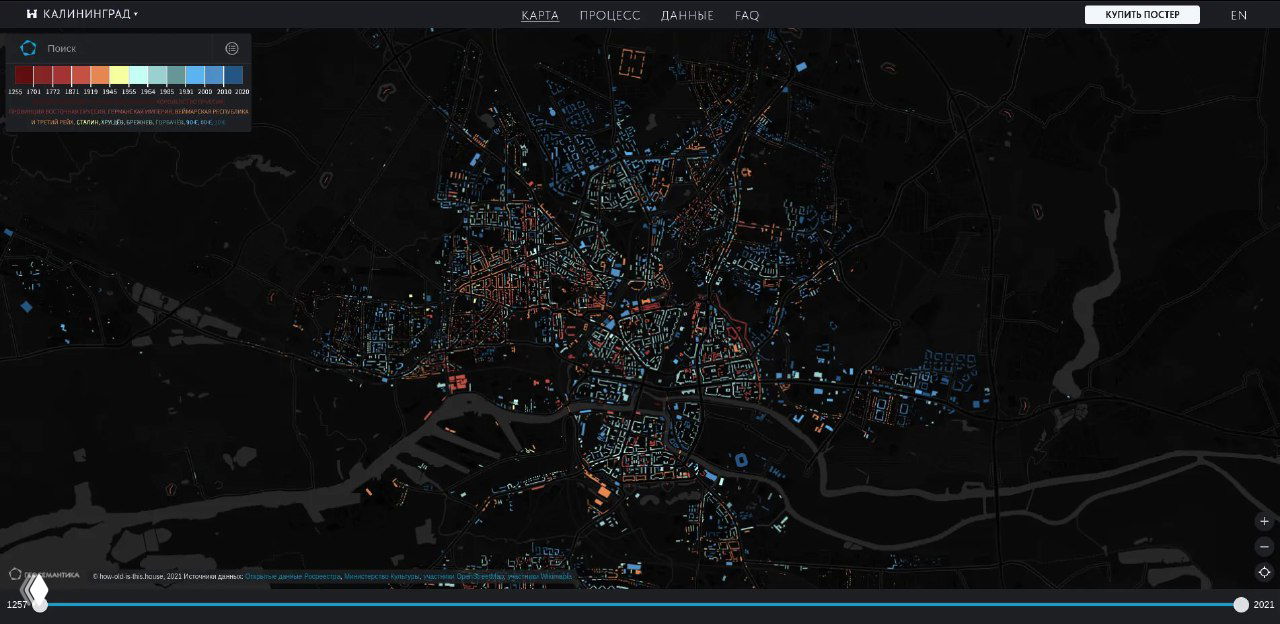Click the site logo next to Калининград
This screenshot has width=1280, height=624.
point(32,15)
